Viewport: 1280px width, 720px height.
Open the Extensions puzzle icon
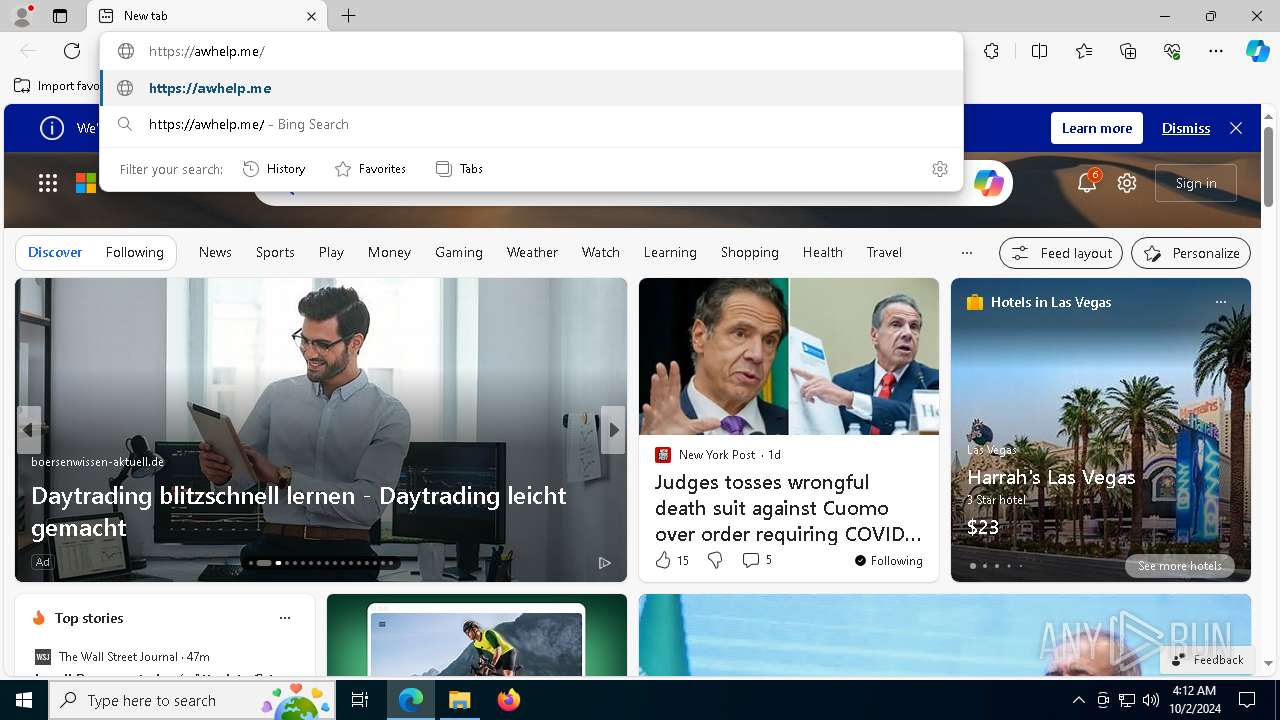[991, 51]
